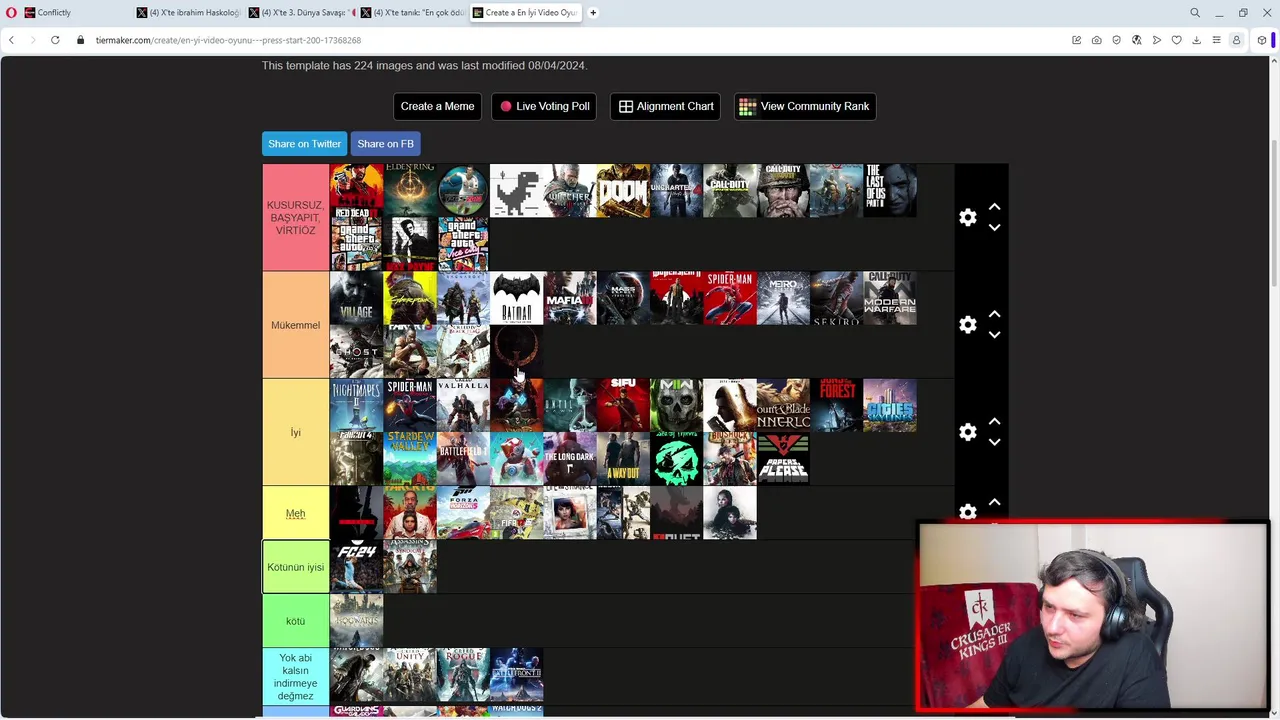Click the KUSURSUZ, BAŞYAPIT, VİRTÜÖZ tier label
Screen dimensions: 1280x720
tap(295, 218)
